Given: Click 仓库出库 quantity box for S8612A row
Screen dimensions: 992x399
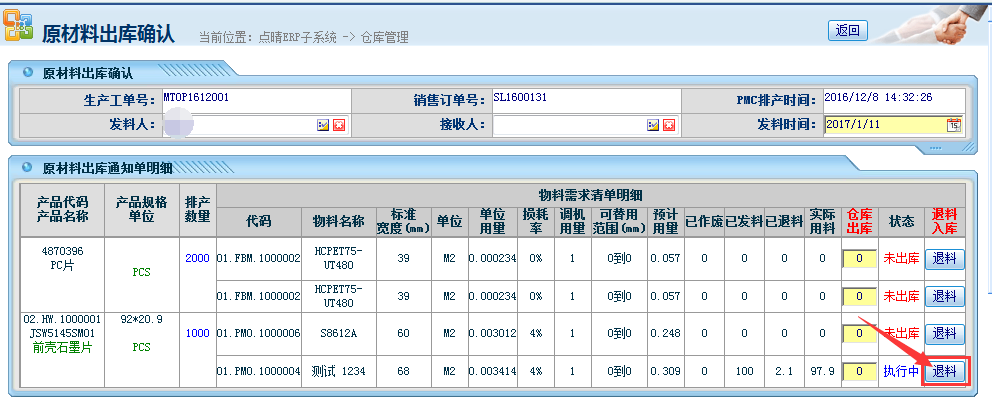Looking at the screenshot, I should [x=860, y=333].
